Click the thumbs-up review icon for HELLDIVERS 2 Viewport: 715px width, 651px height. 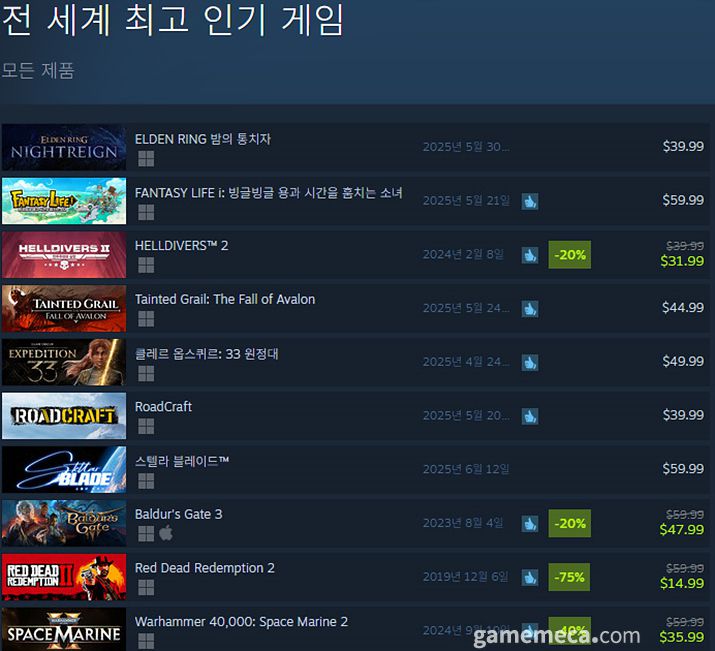point(530,255)
